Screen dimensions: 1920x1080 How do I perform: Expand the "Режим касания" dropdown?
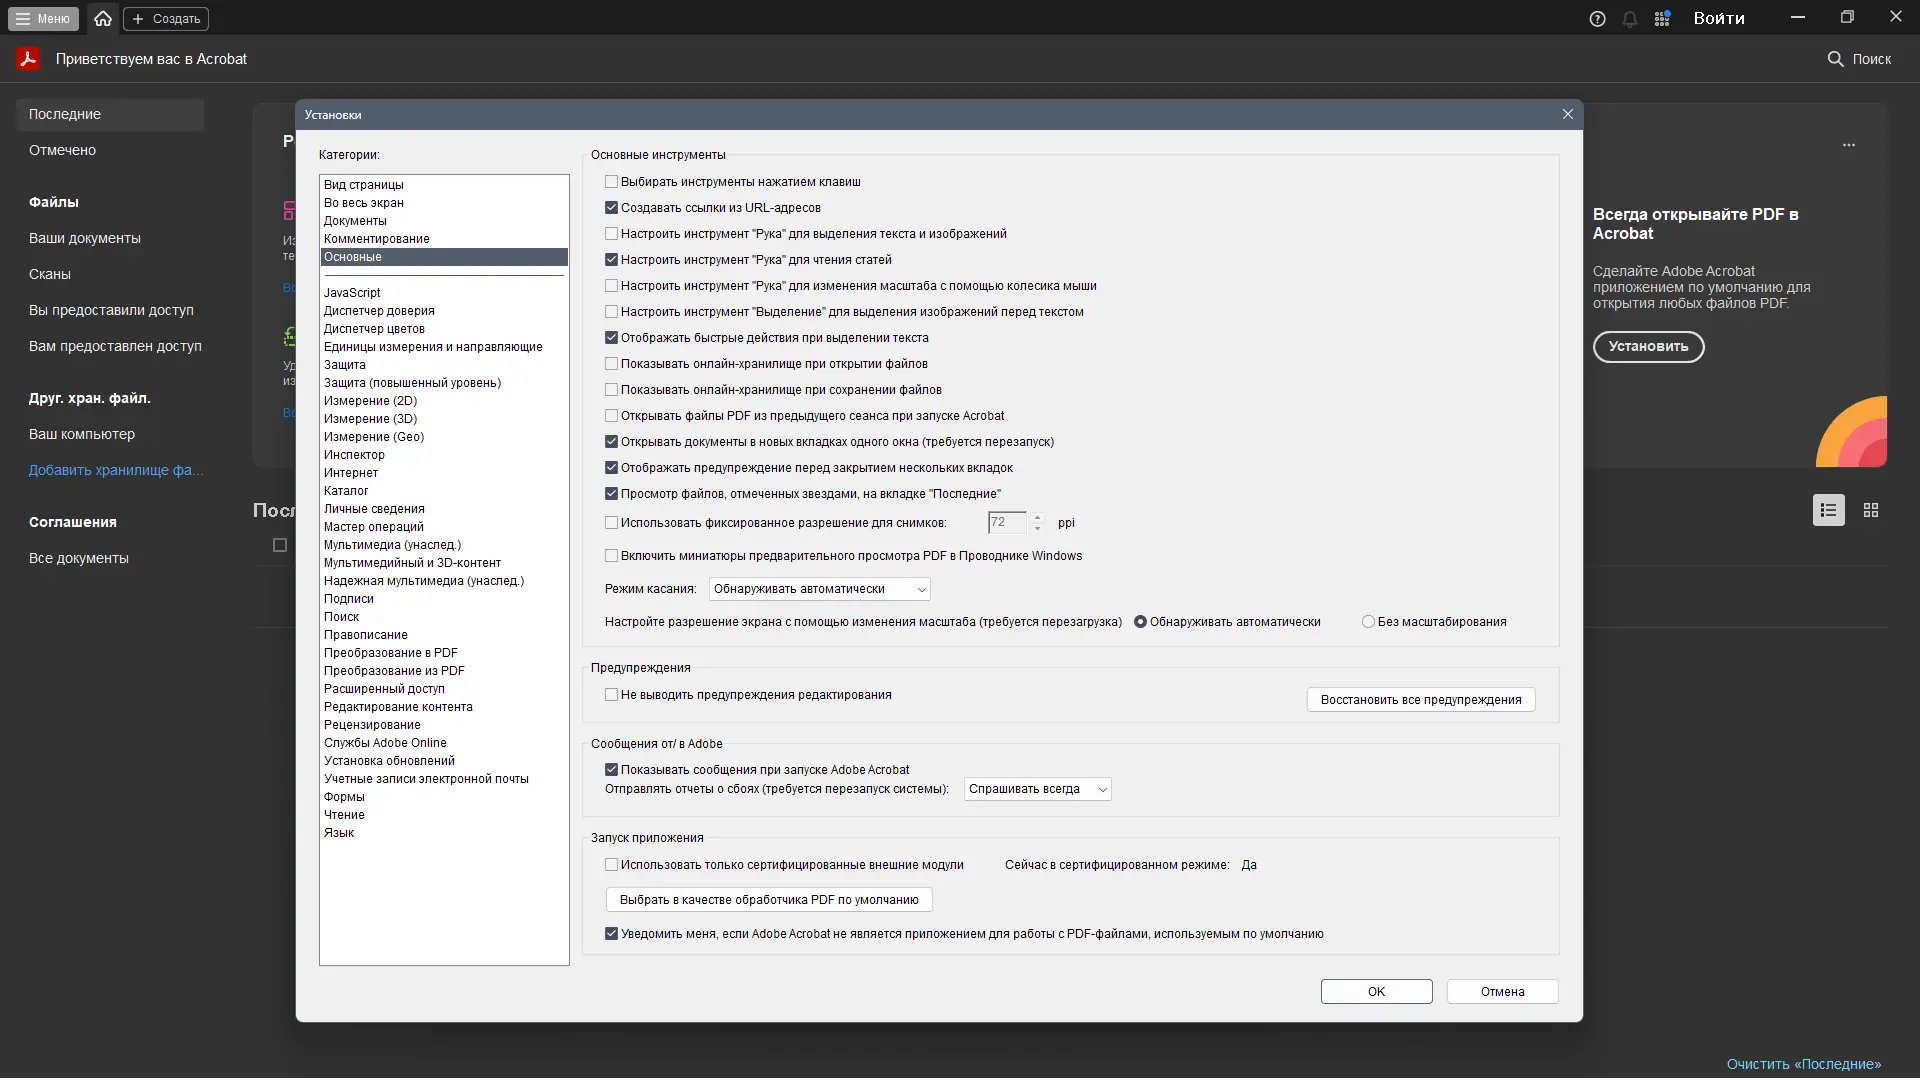tap(819, 589)
